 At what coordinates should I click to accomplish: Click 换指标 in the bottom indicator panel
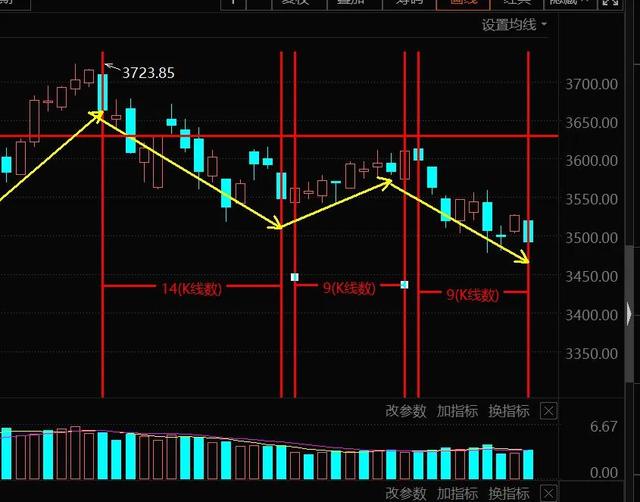tap(509, 493)
